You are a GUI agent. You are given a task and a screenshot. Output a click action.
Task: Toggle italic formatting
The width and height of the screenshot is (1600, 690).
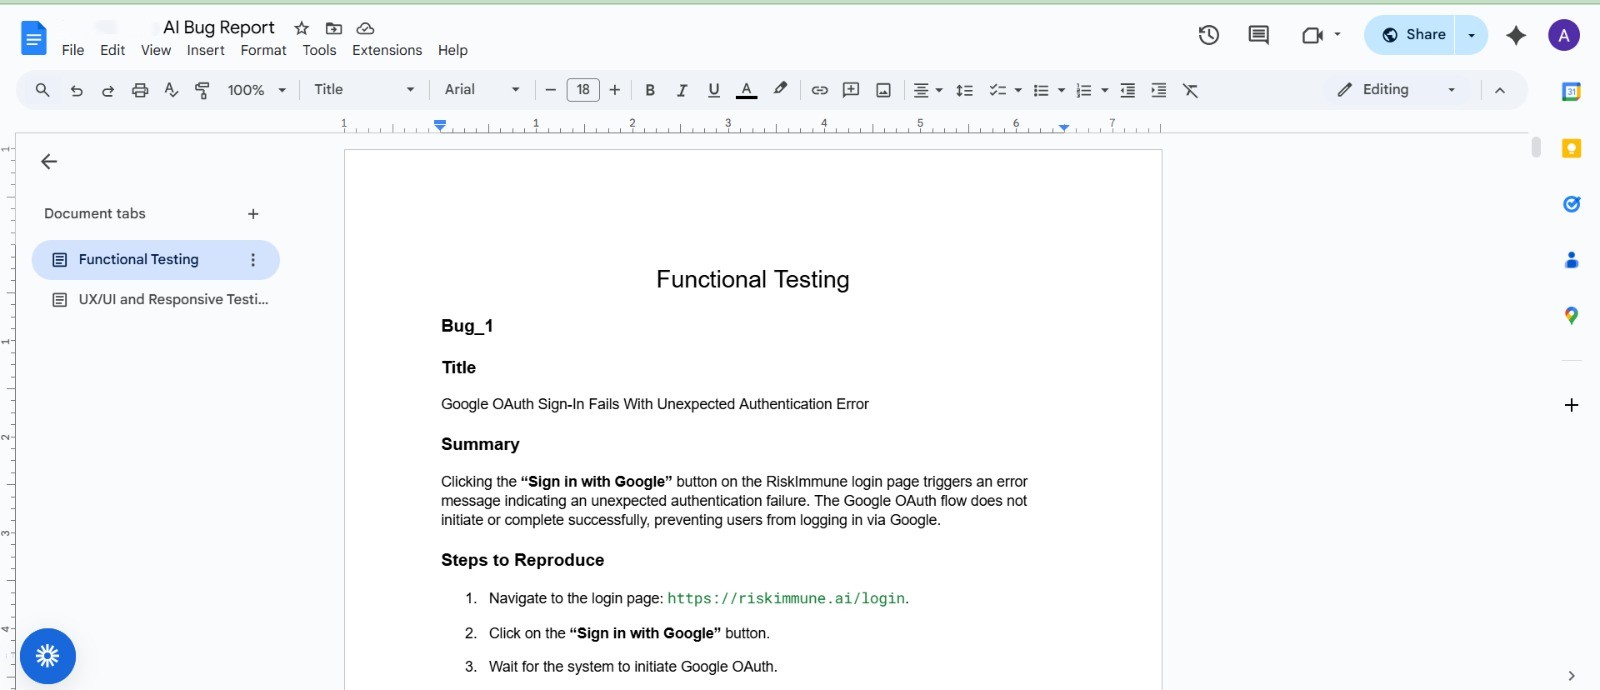(x=682, y=90)
